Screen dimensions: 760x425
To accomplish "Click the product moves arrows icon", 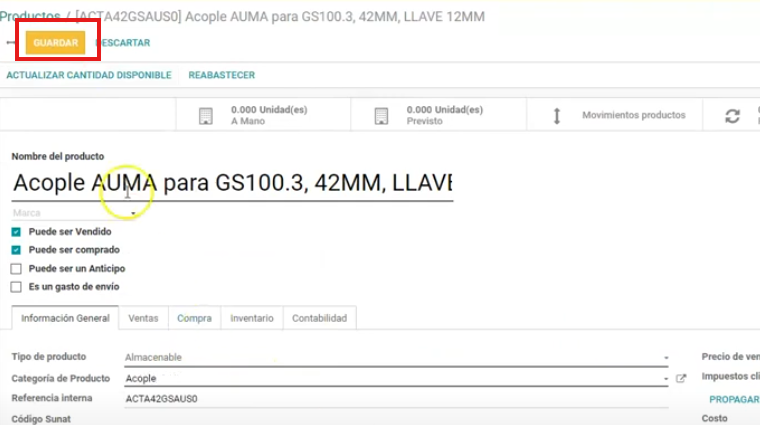I will click(557, 116).
